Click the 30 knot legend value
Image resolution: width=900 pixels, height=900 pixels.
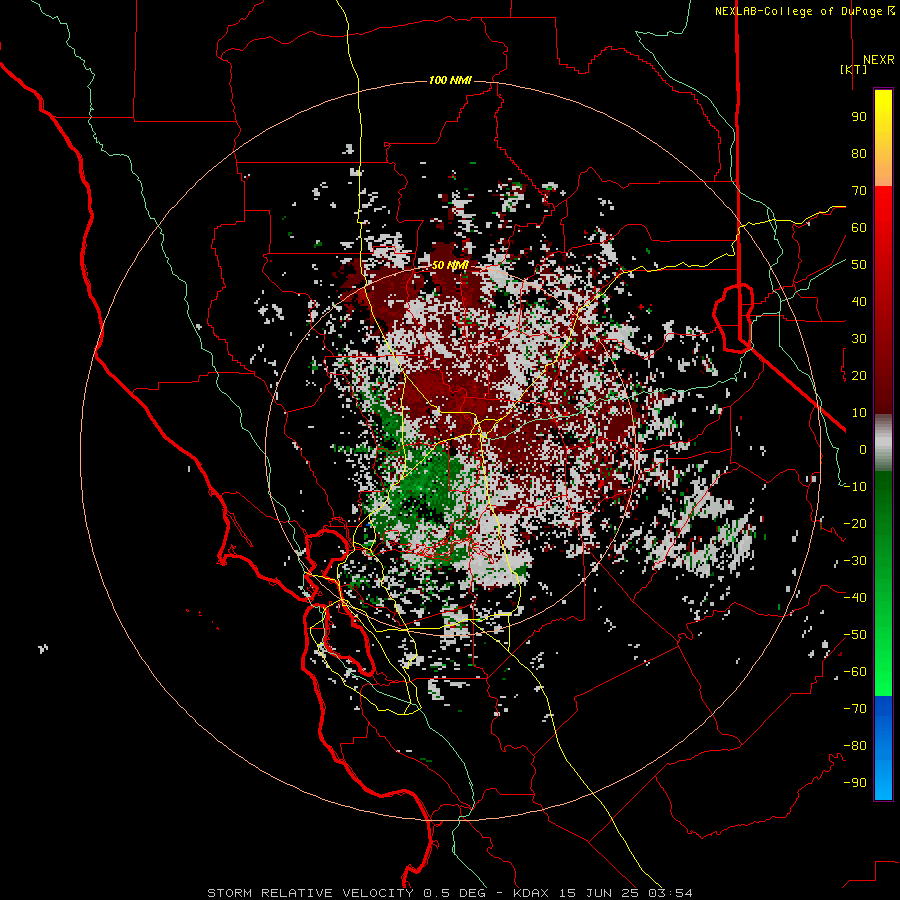[x=859, y=339]
